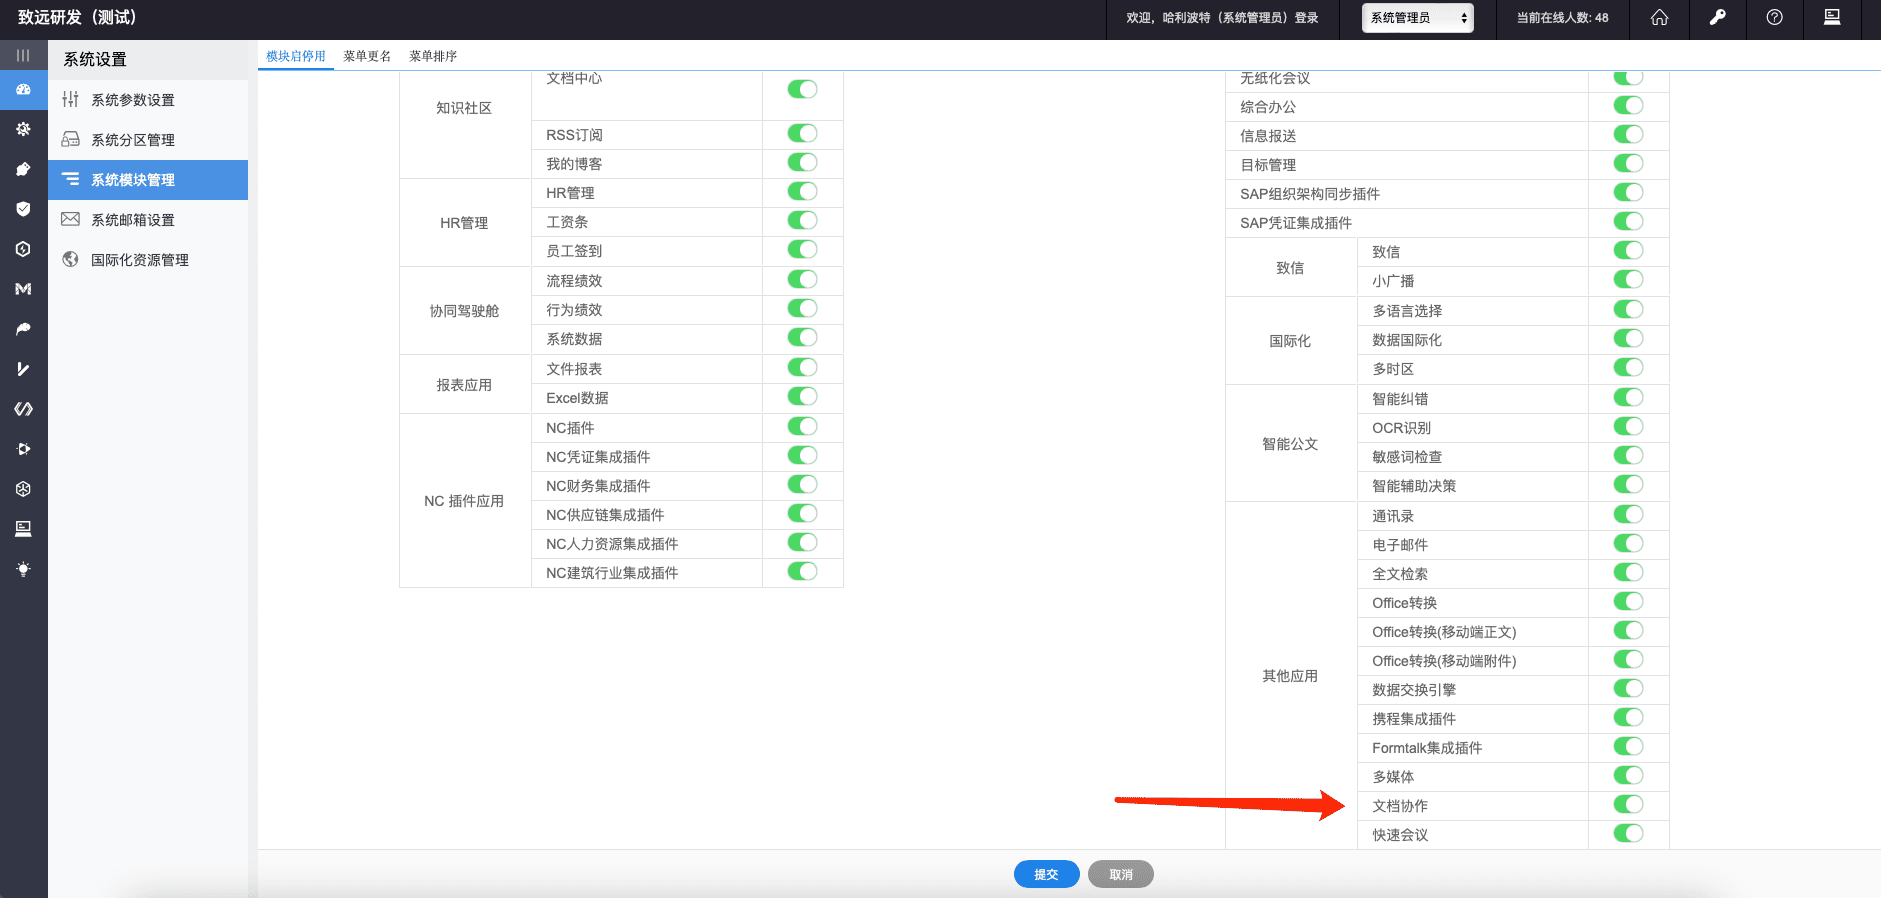This screenshot has width=1881, height=898.
Task: Toggle the NC财务集成插件 switch
Action: 802,484
